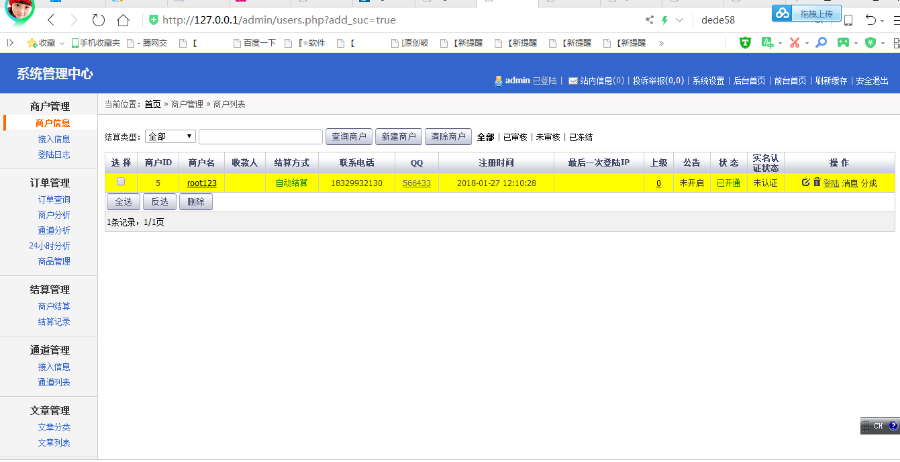Click the green T shield extension icon
The image size is (900, 462).
click(745, 42)
